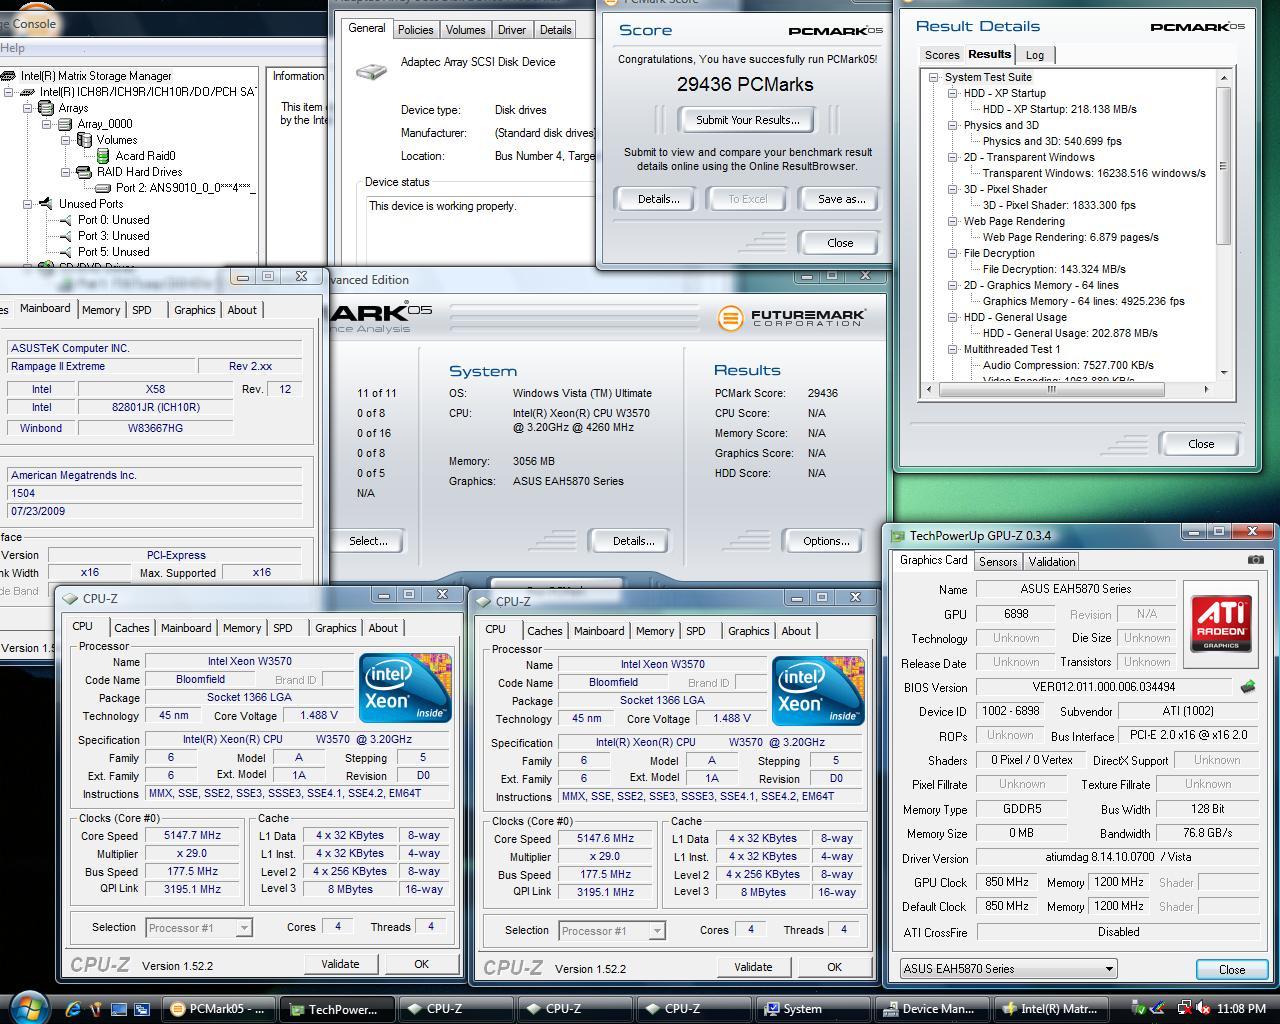Collapse the Multithreaded Test 1 node
Image resolution: width=1280 pixels, height=1024 pixels.
953,349
